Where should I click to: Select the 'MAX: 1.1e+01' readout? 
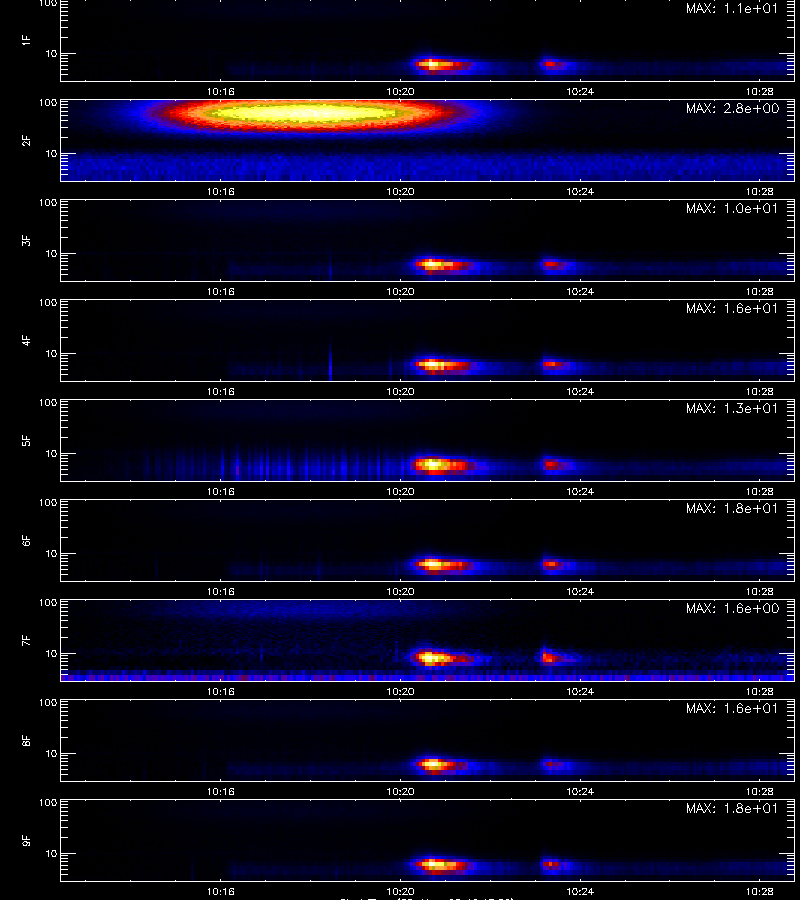[732, 9]
